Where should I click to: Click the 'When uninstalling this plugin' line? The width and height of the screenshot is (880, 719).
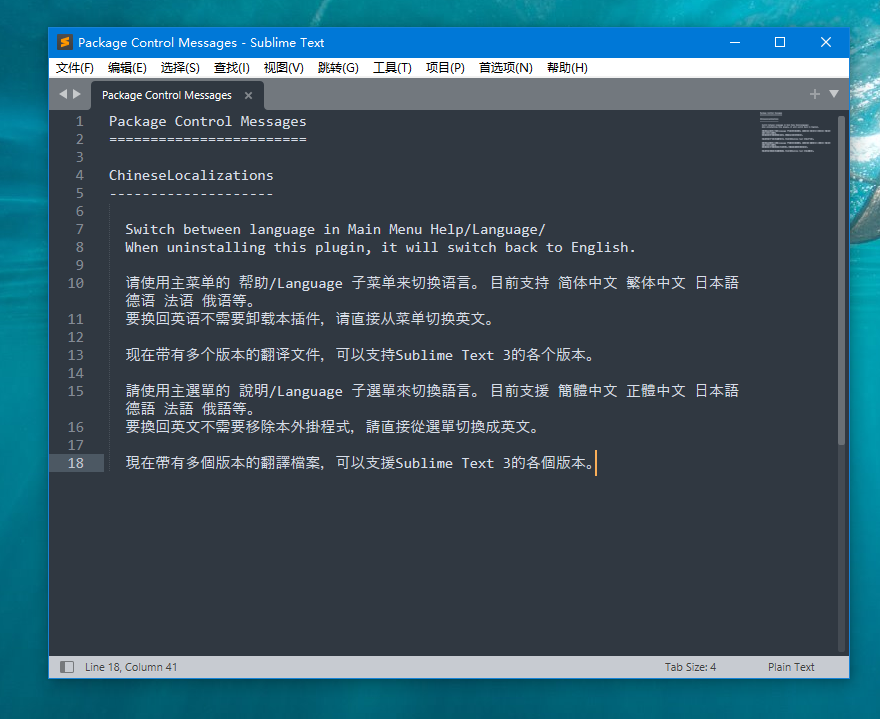[380, 248]
